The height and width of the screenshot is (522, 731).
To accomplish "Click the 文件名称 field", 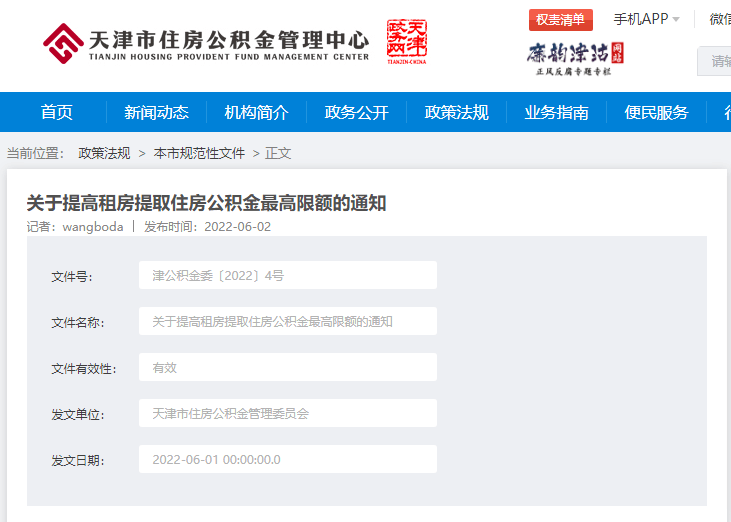I will click(x=287, y=321).
